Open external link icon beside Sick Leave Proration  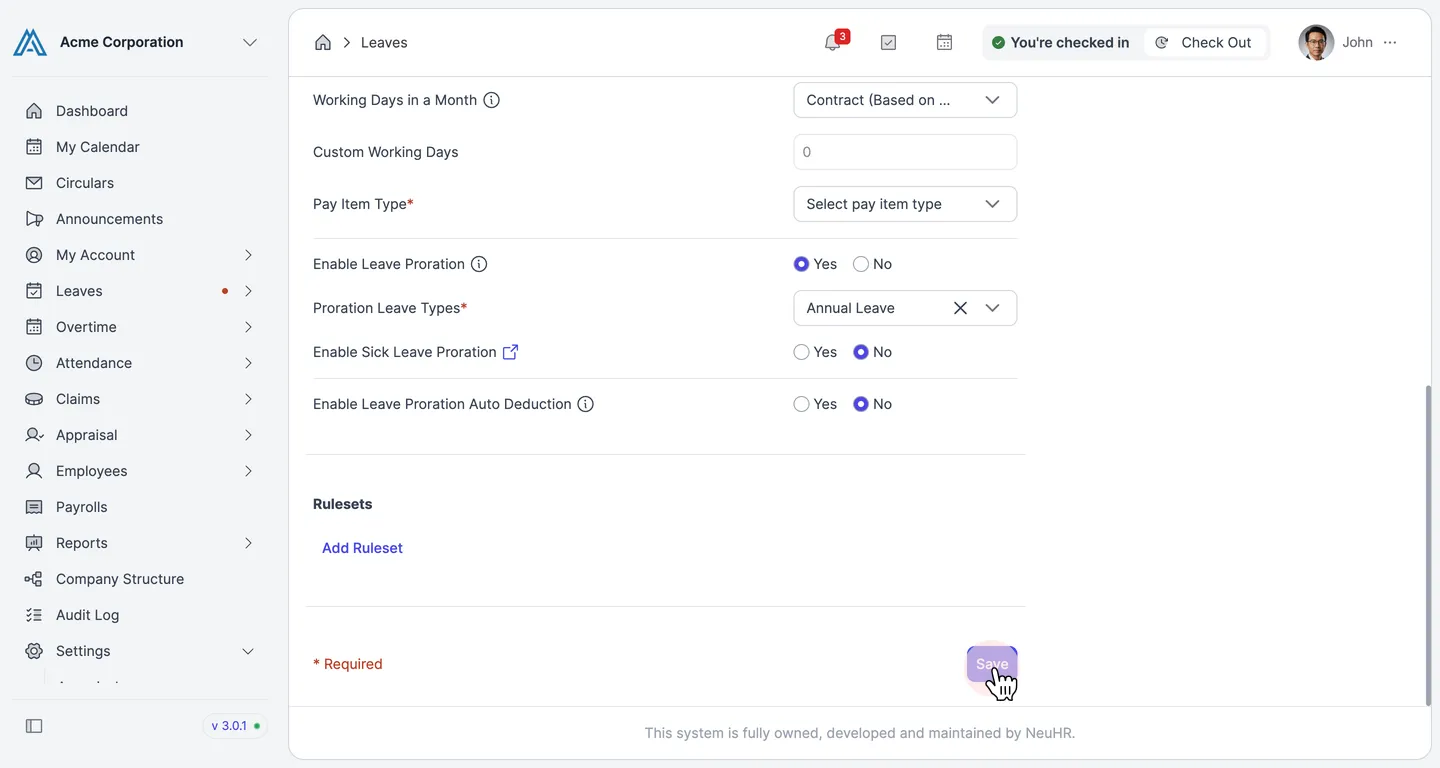point(510,352)
